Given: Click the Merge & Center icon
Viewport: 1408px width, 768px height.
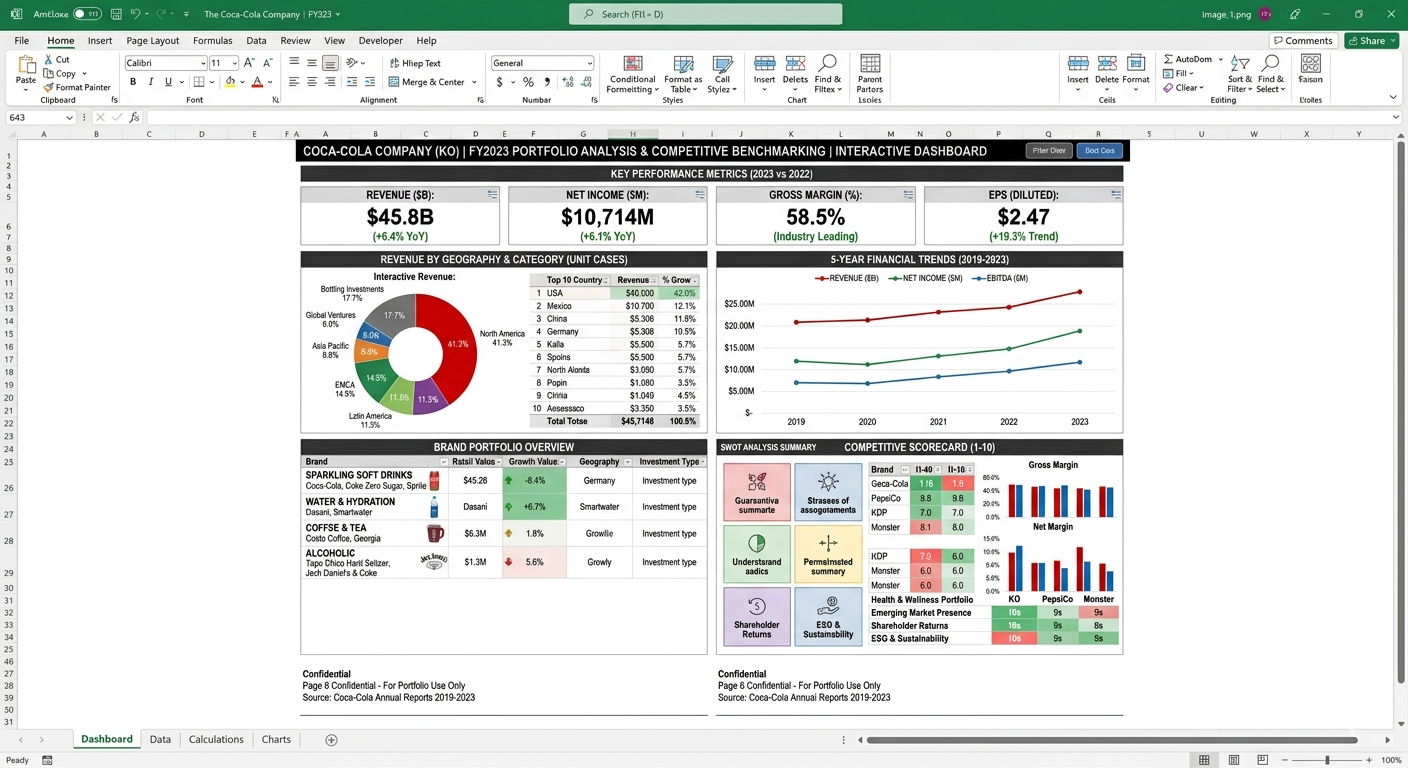Looking at the screenshot, I should [394, 82].
